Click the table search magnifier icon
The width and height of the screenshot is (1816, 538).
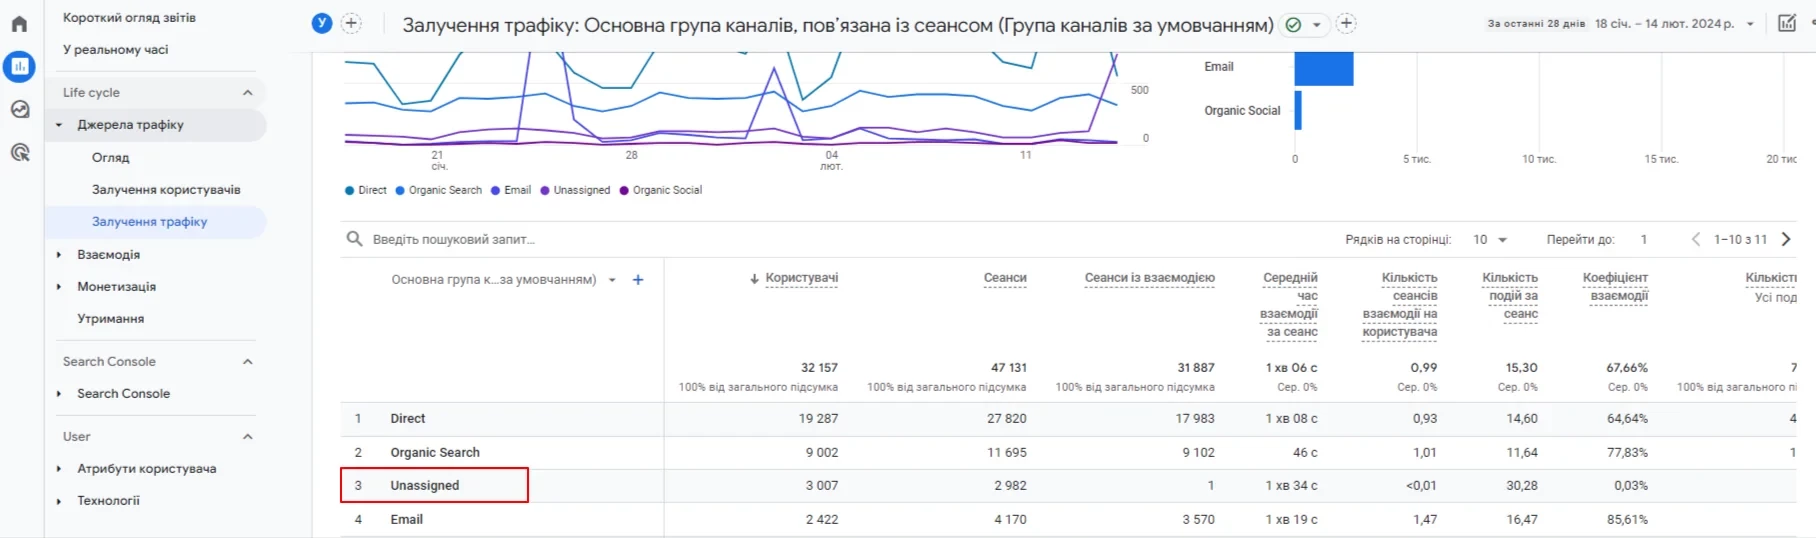(354, 239)
